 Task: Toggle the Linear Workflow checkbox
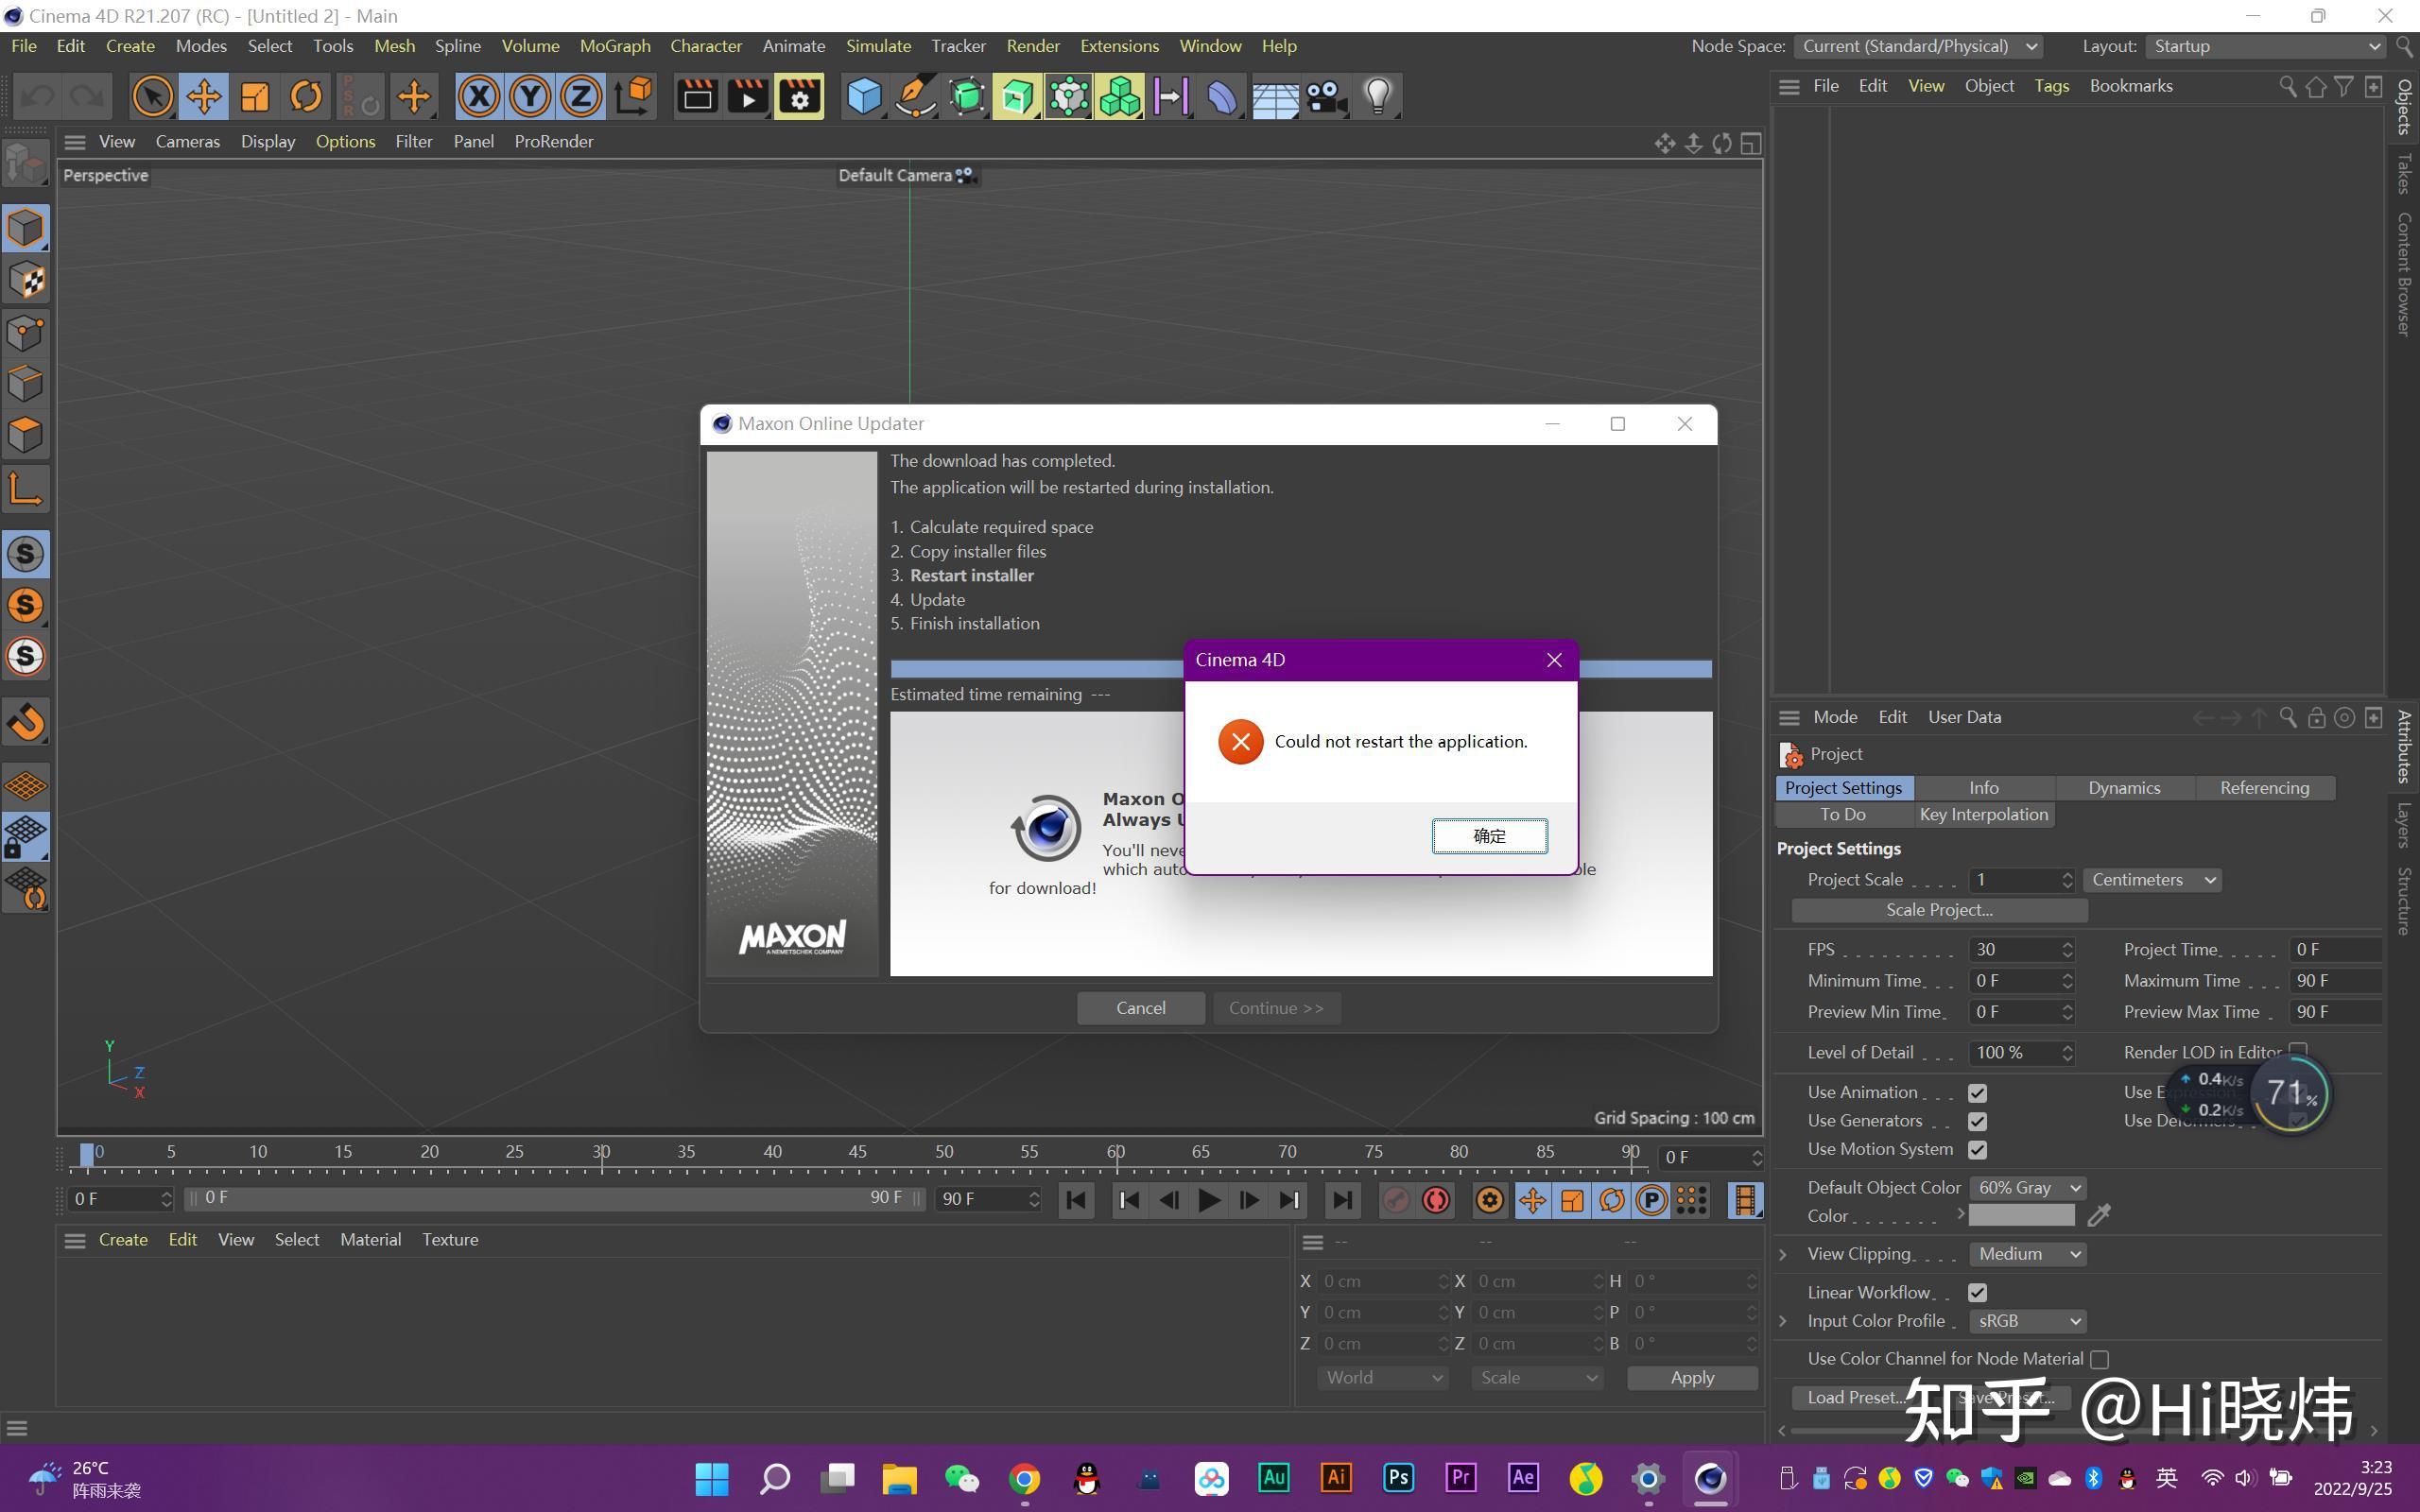coord(1977,1293)
